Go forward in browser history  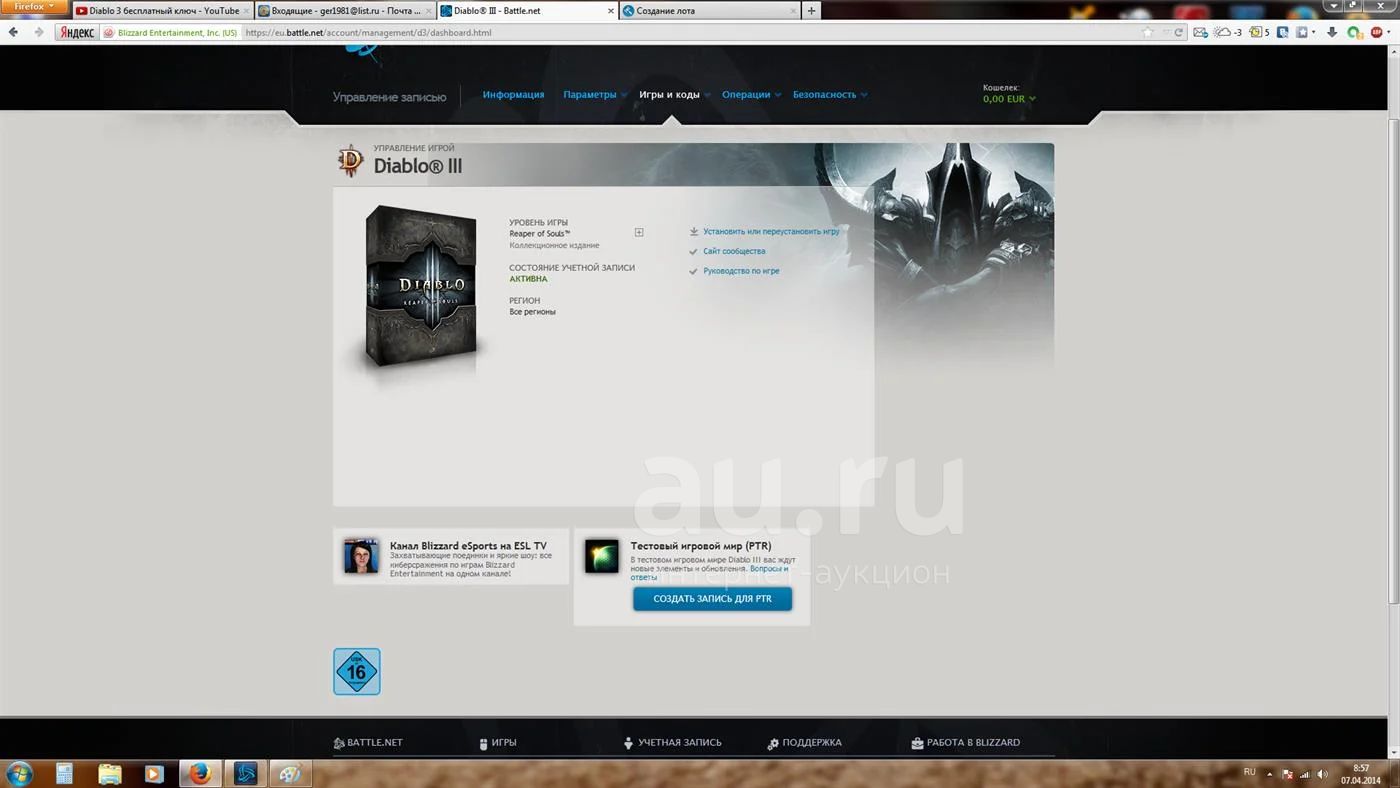pos(39,32)
